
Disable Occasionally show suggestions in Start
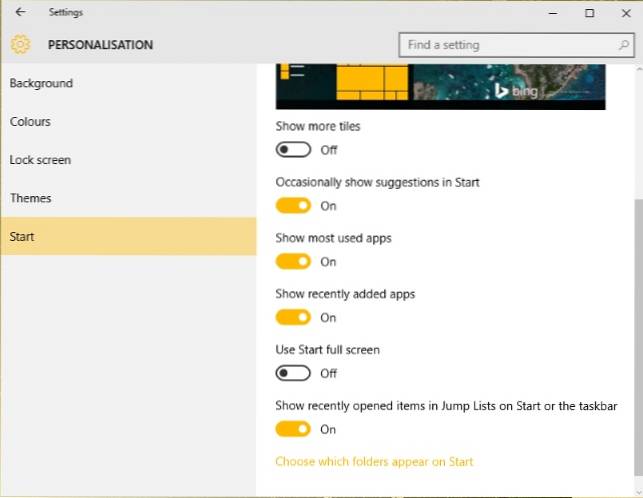point(293,206)
